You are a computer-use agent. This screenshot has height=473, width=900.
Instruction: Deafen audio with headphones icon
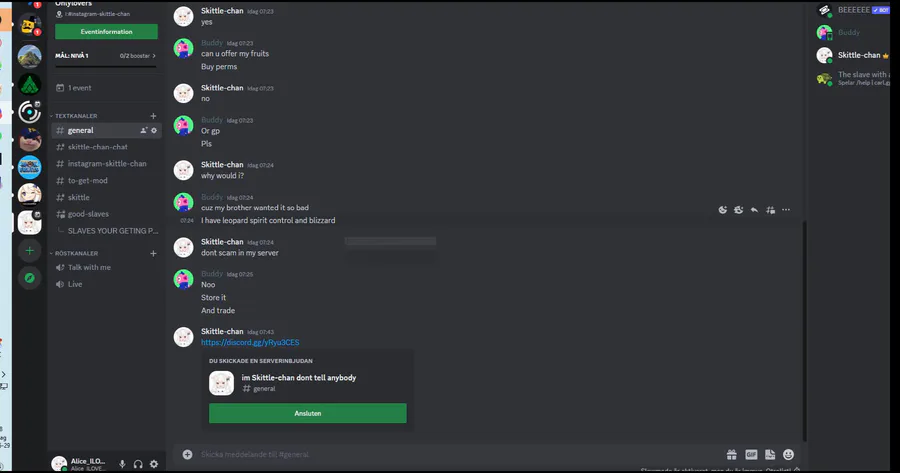pos(138,463)
